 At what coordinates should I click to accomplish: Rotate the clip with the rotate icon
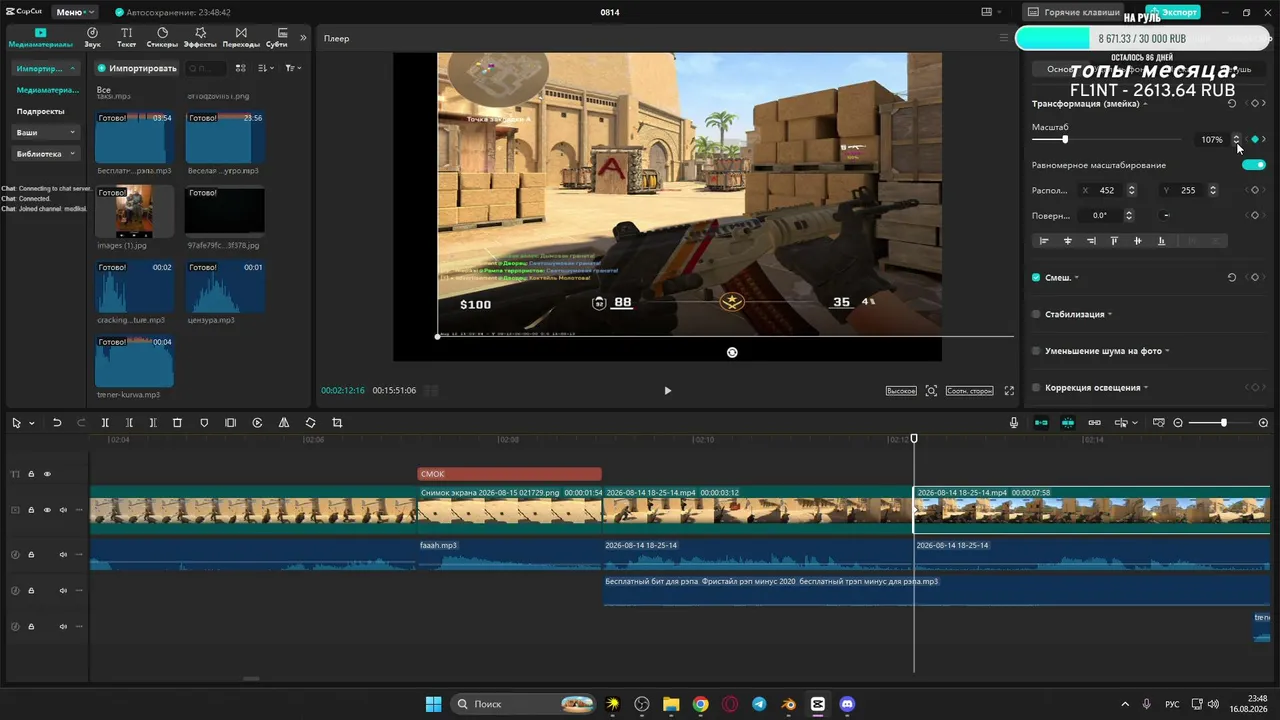(x=310, y=423)
